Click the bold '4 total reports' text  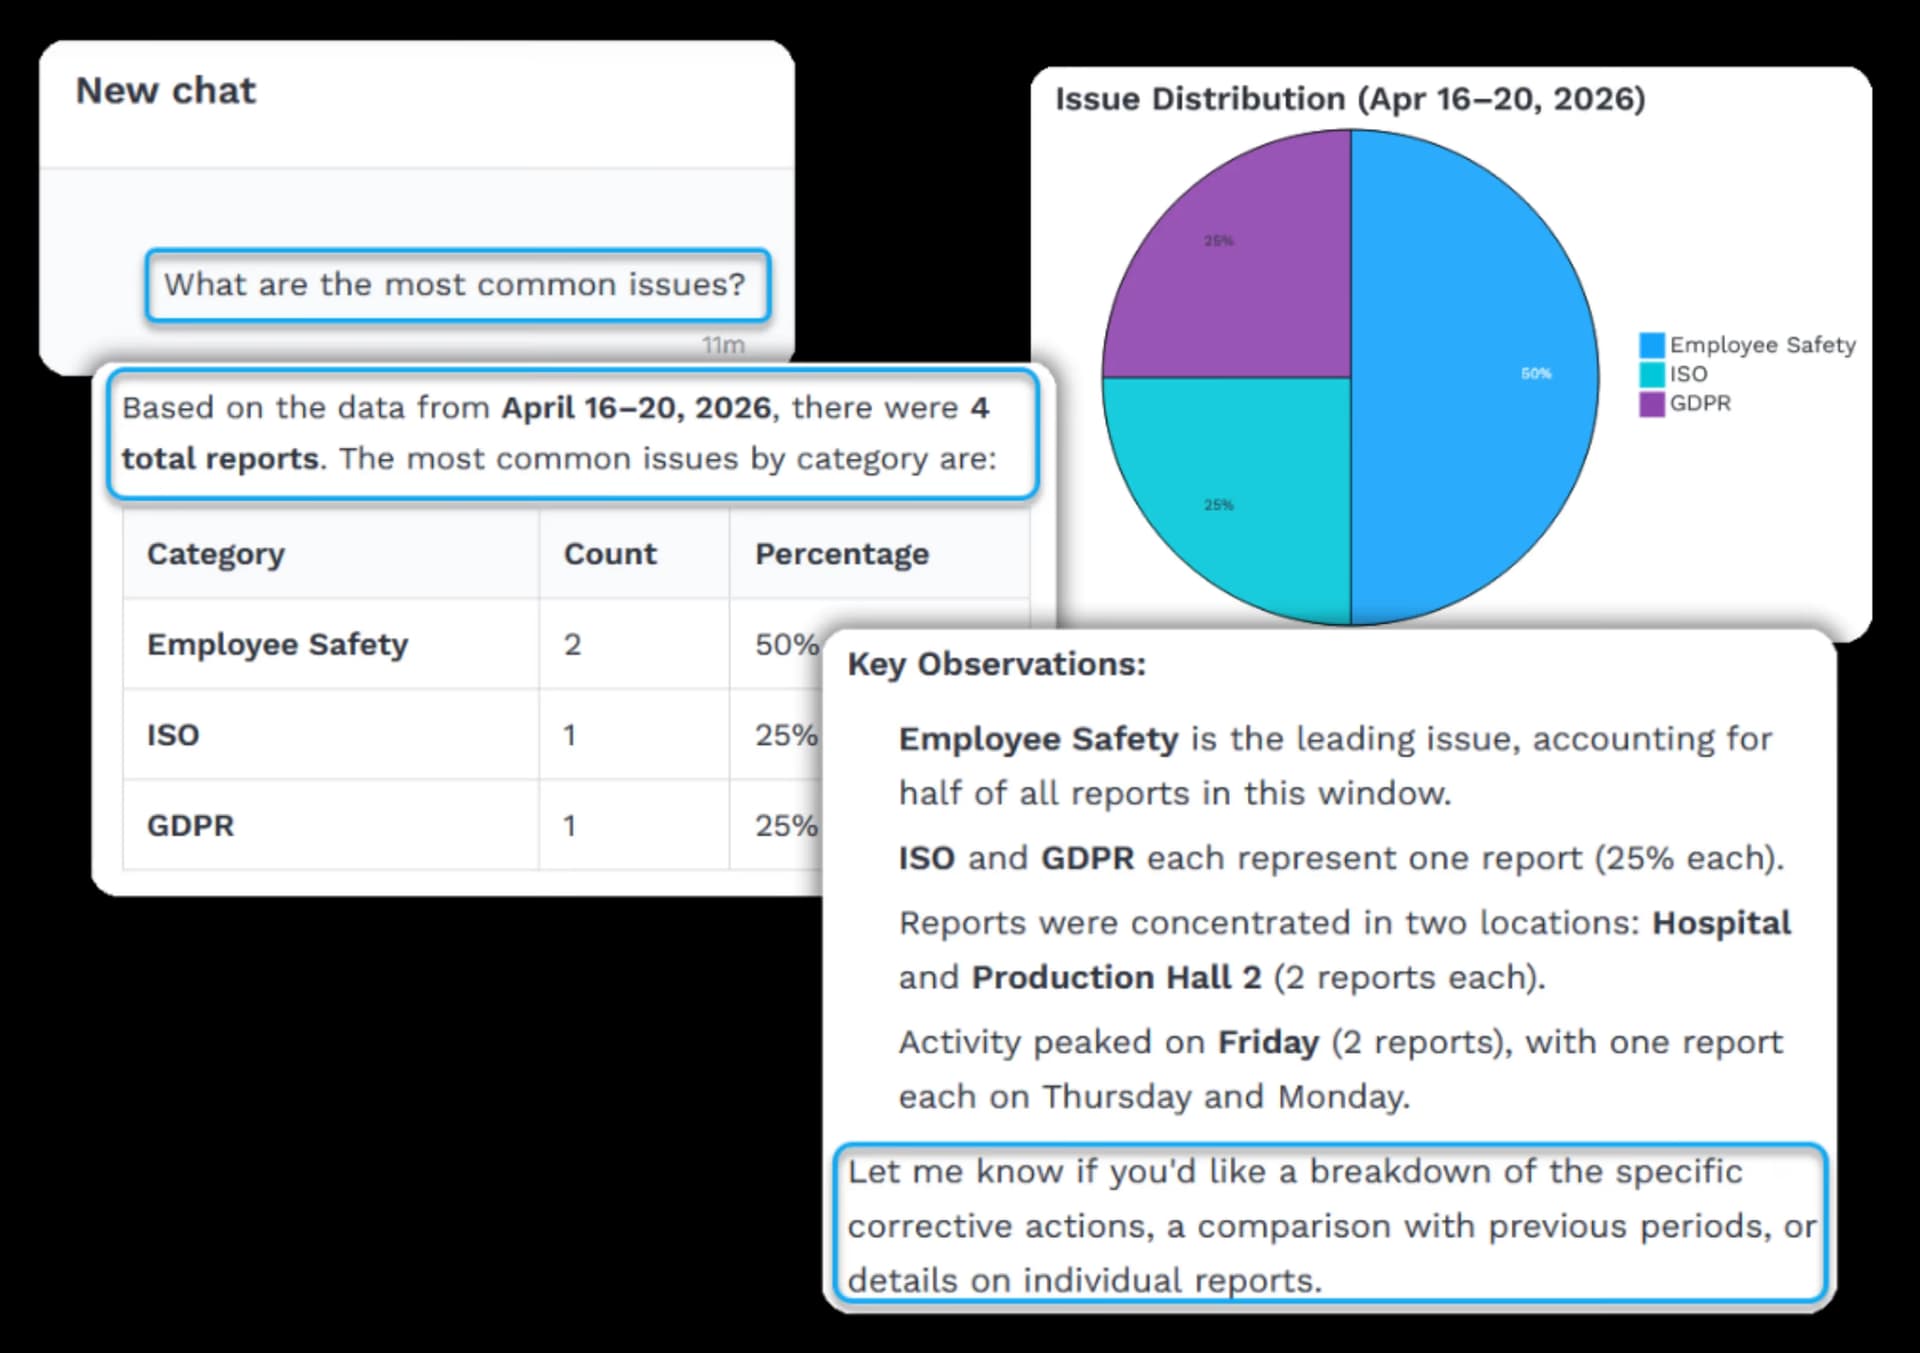point(555,433)
